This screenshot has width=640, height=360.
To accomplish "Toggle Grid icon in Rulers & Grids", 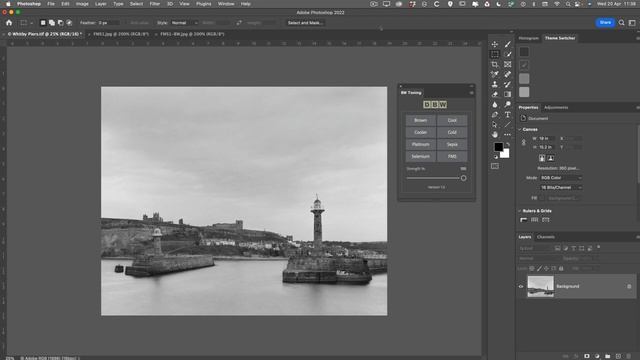I will 535,220.
